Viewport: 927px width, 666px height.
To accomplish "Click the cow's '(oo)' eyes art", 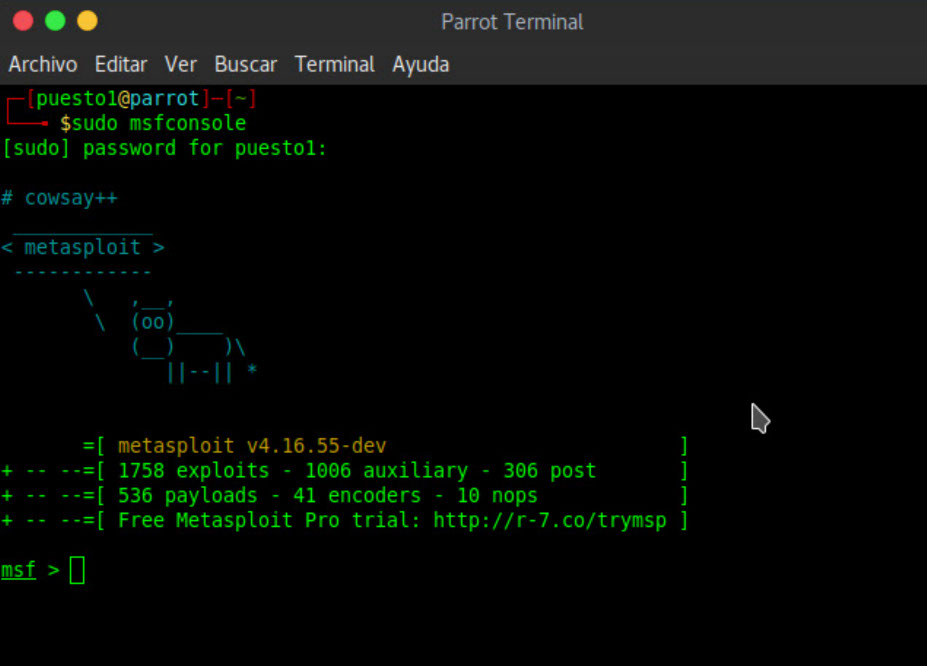I will click(153, 322).
